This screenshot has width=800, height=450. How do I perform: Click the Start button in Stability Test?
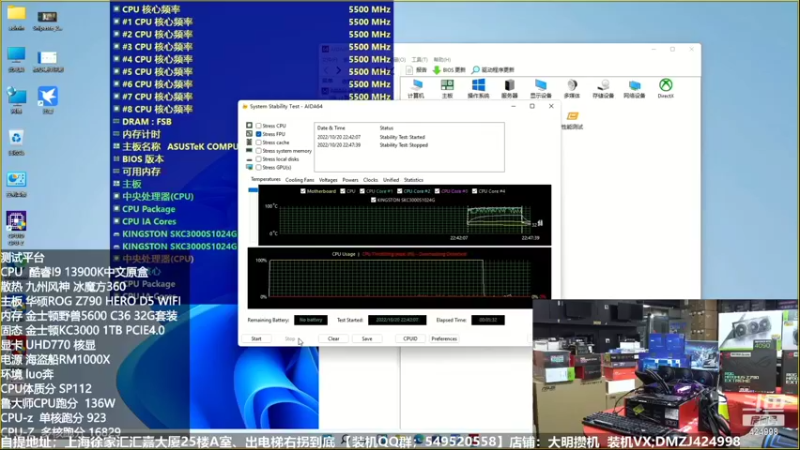click(x=256, y=339)
